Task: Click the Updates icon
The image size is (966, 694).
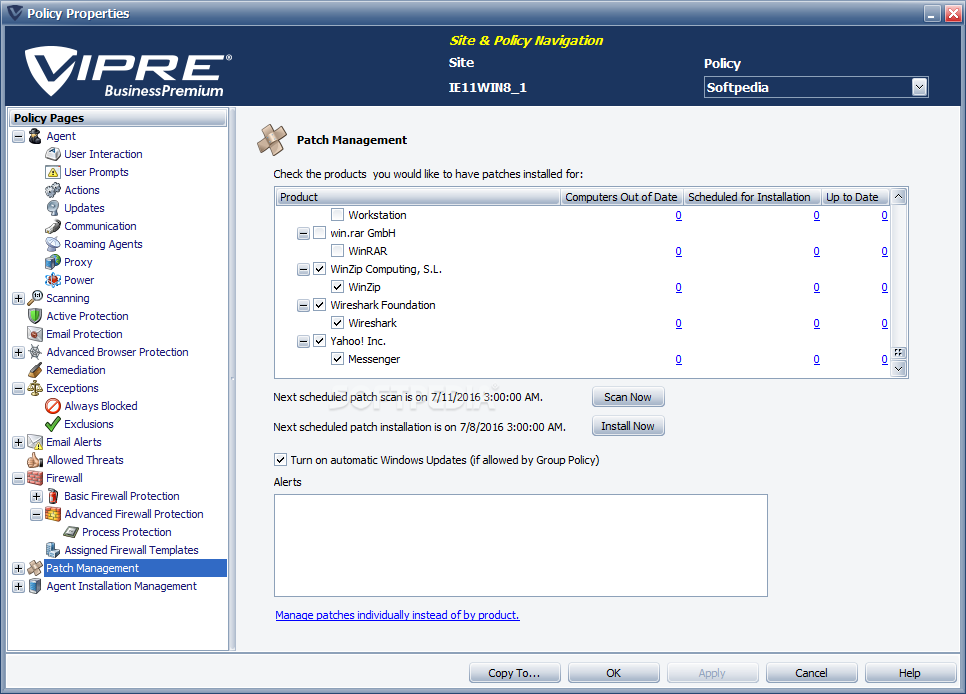Action: click(53, 208)
